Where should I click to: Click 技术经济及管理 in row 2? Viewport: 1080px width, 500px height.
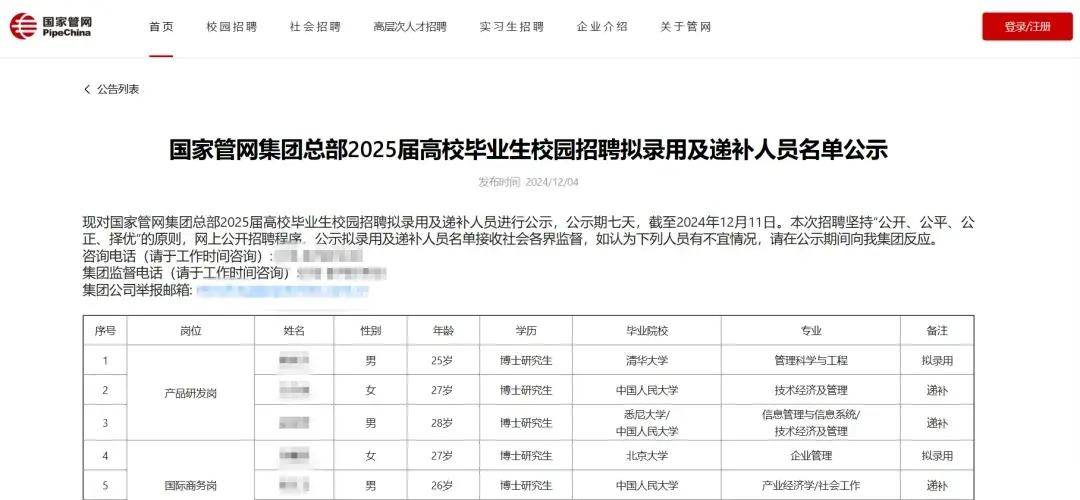click(811, 390)
